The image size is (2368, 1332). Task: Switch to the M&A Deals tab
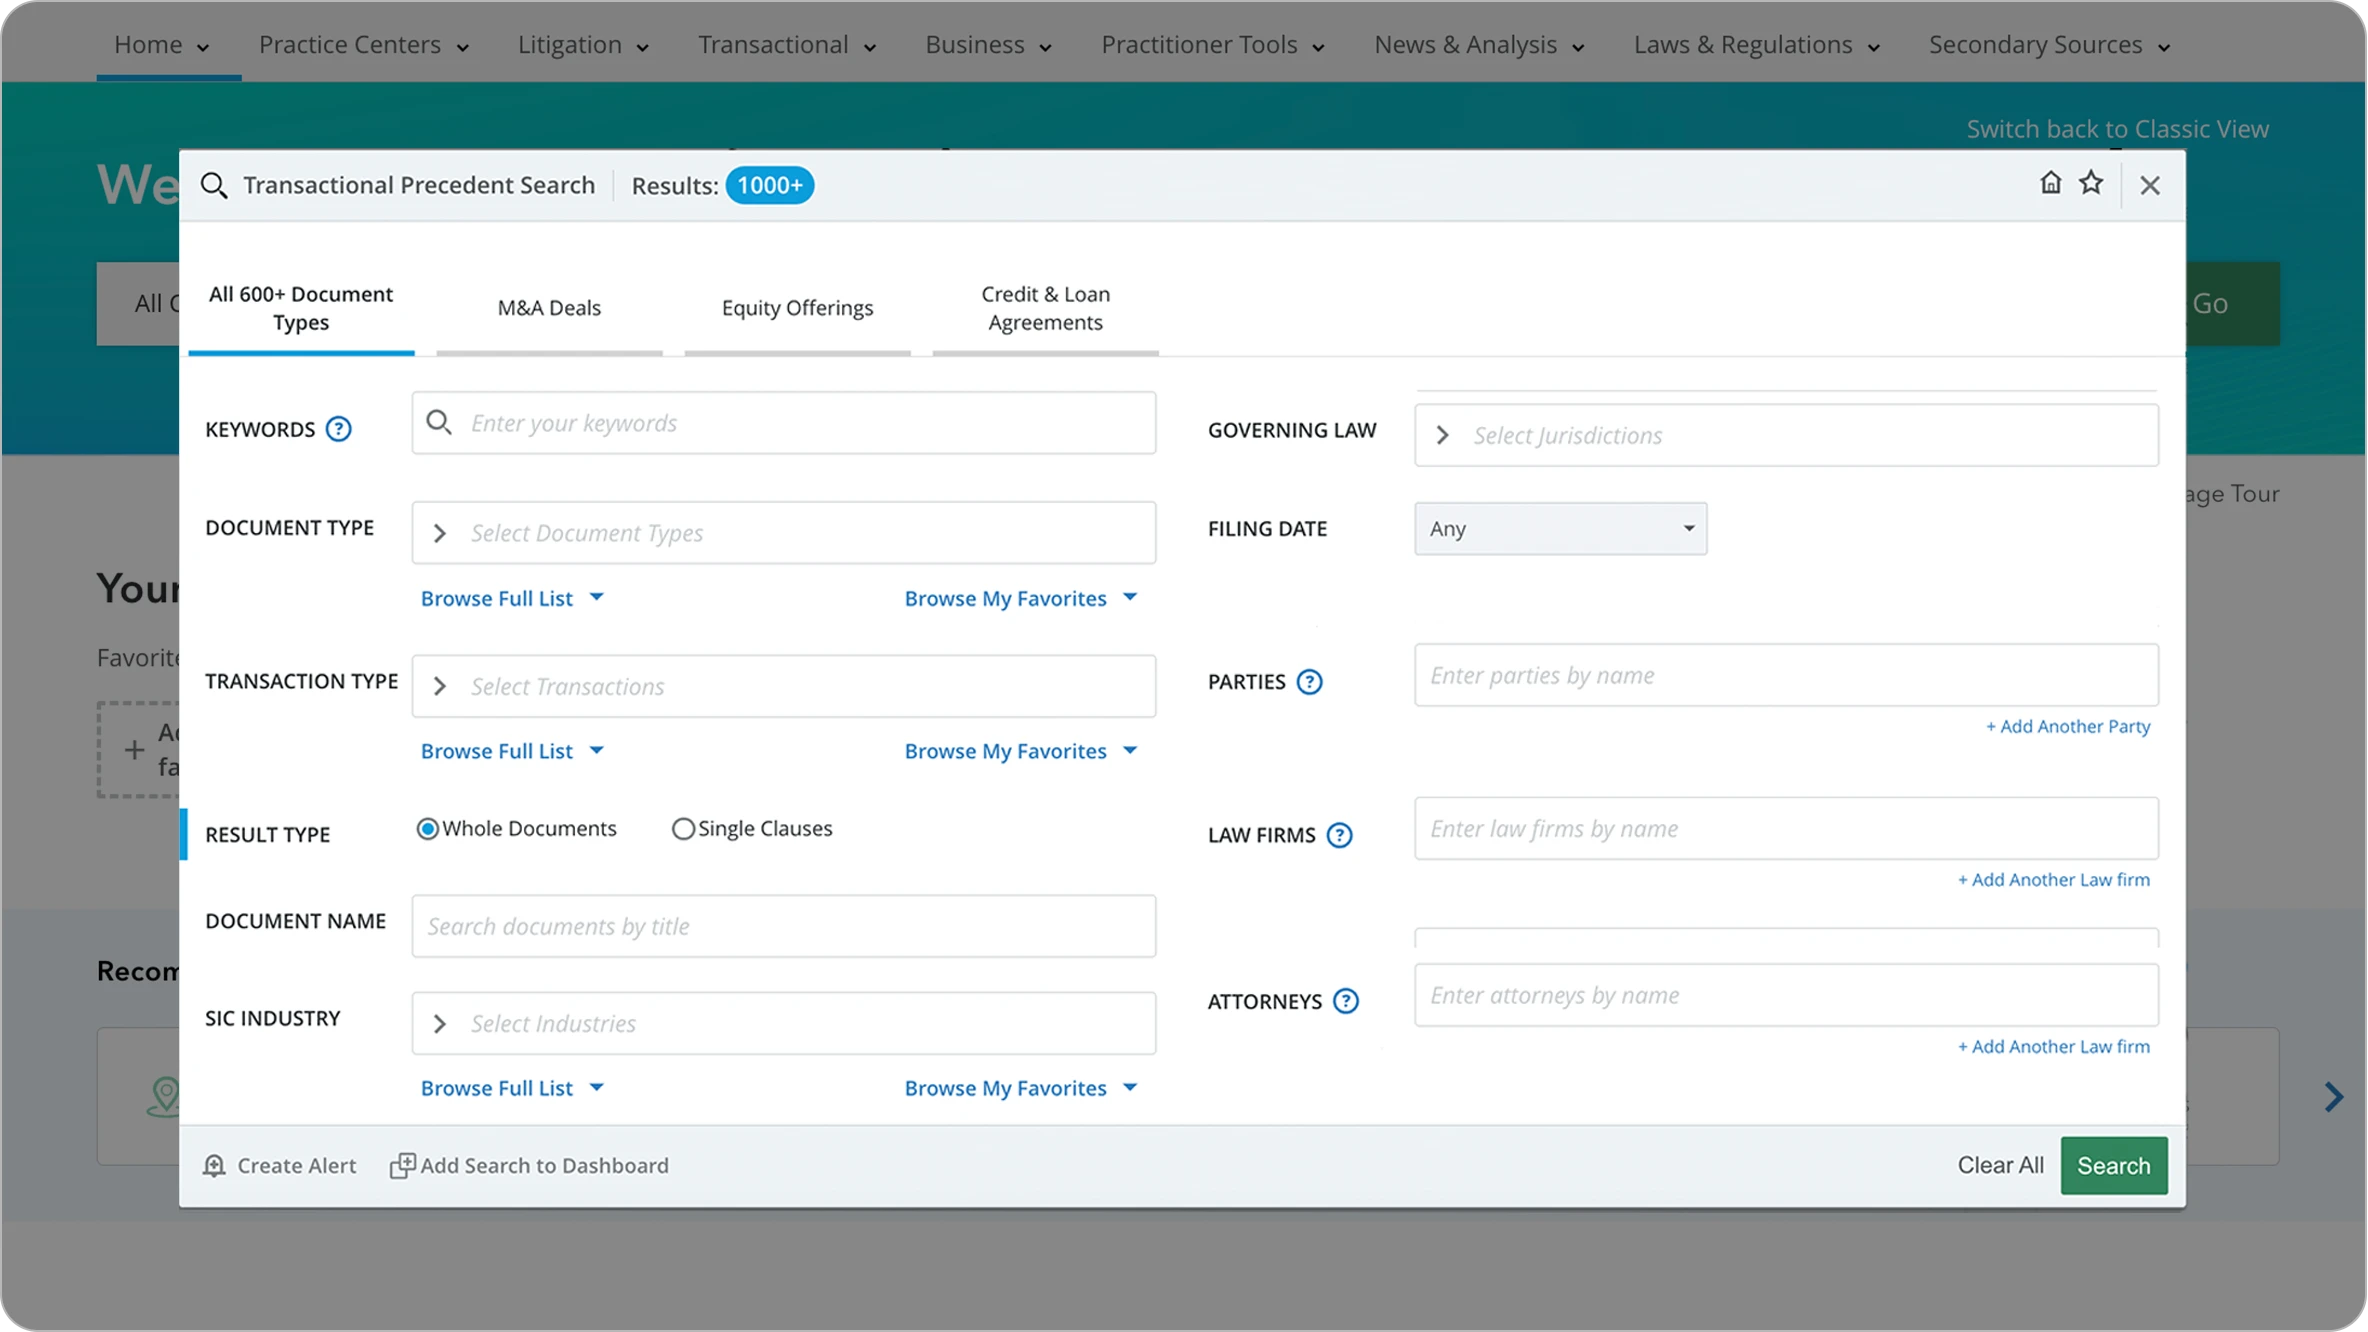click(548, 308)
